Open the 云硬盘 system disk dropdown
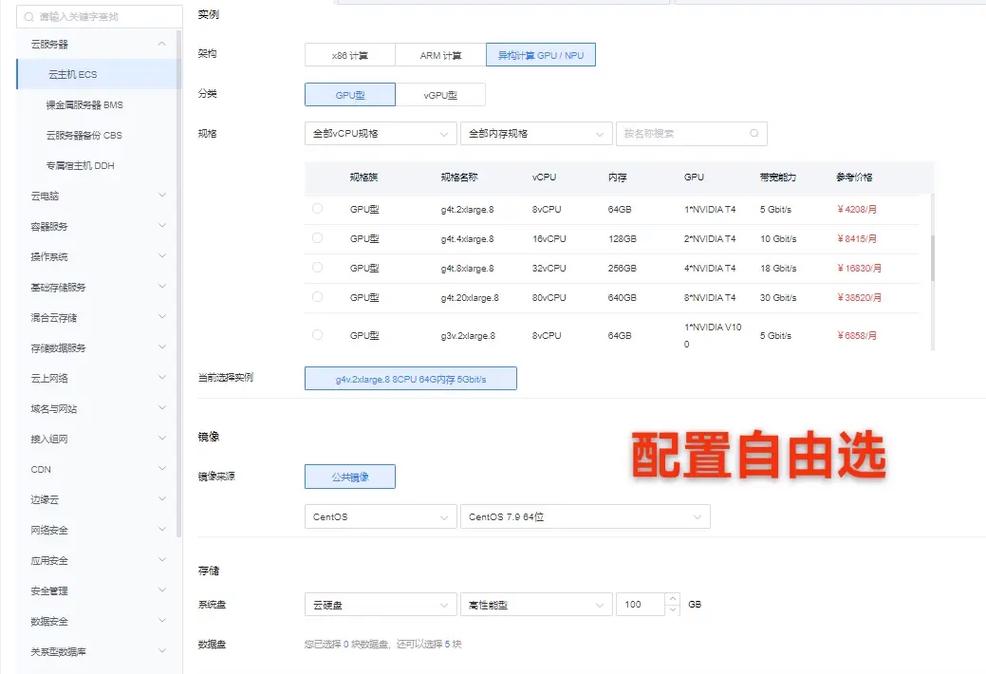This screenshot has width=986, height=674. [x=380, y=604]
